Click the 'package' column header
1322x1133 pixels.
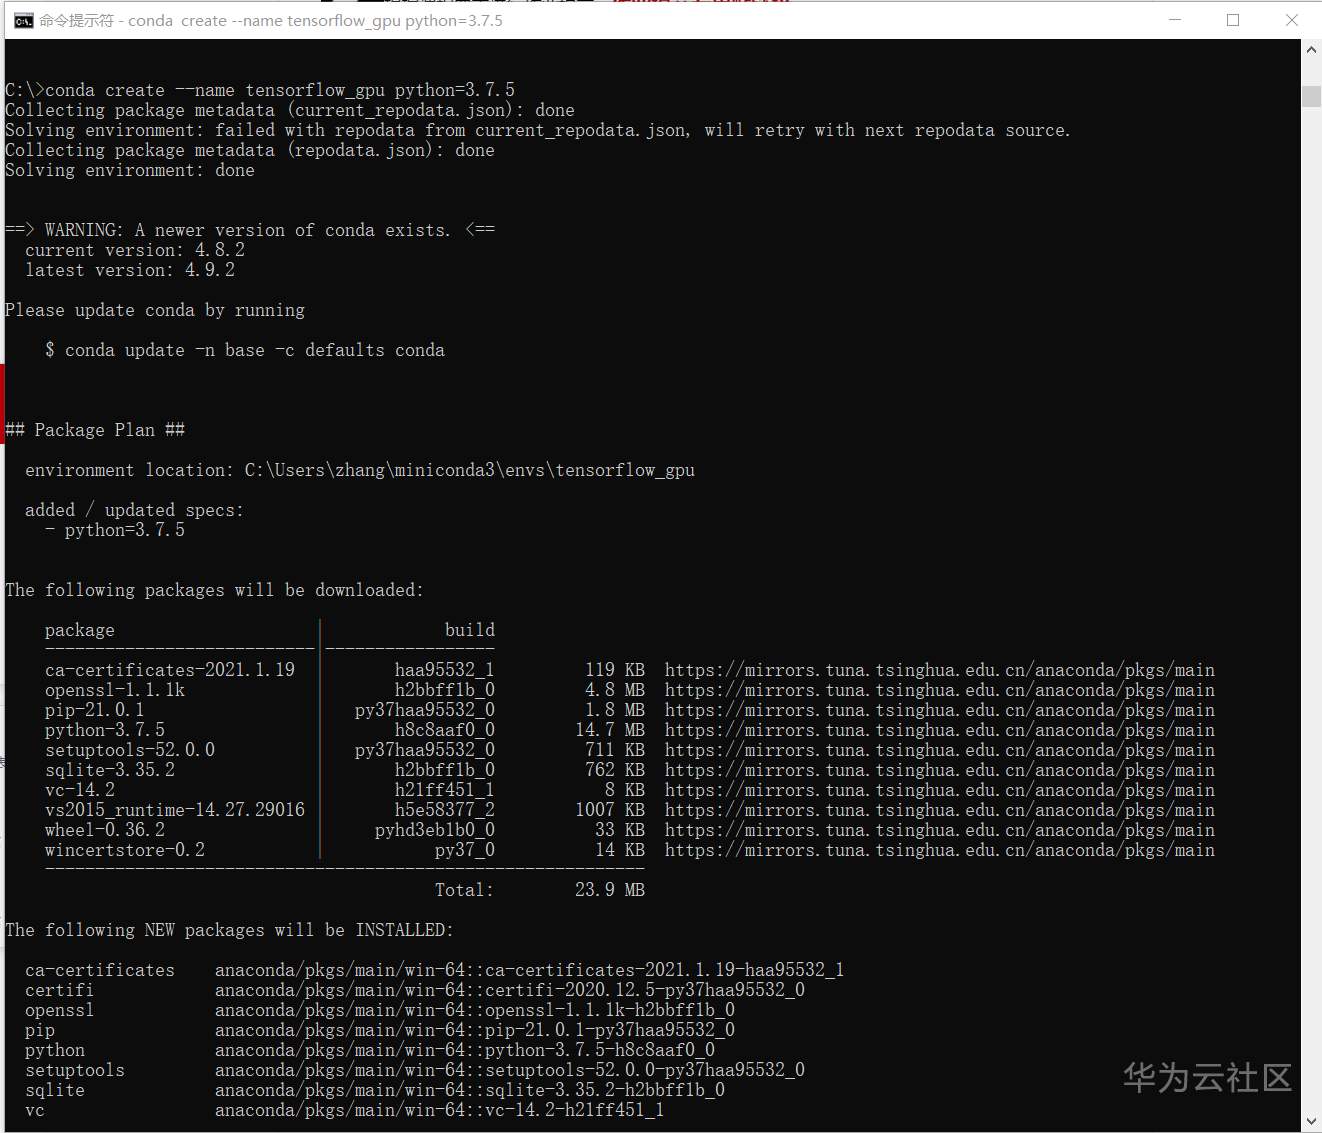coord(80,630)
